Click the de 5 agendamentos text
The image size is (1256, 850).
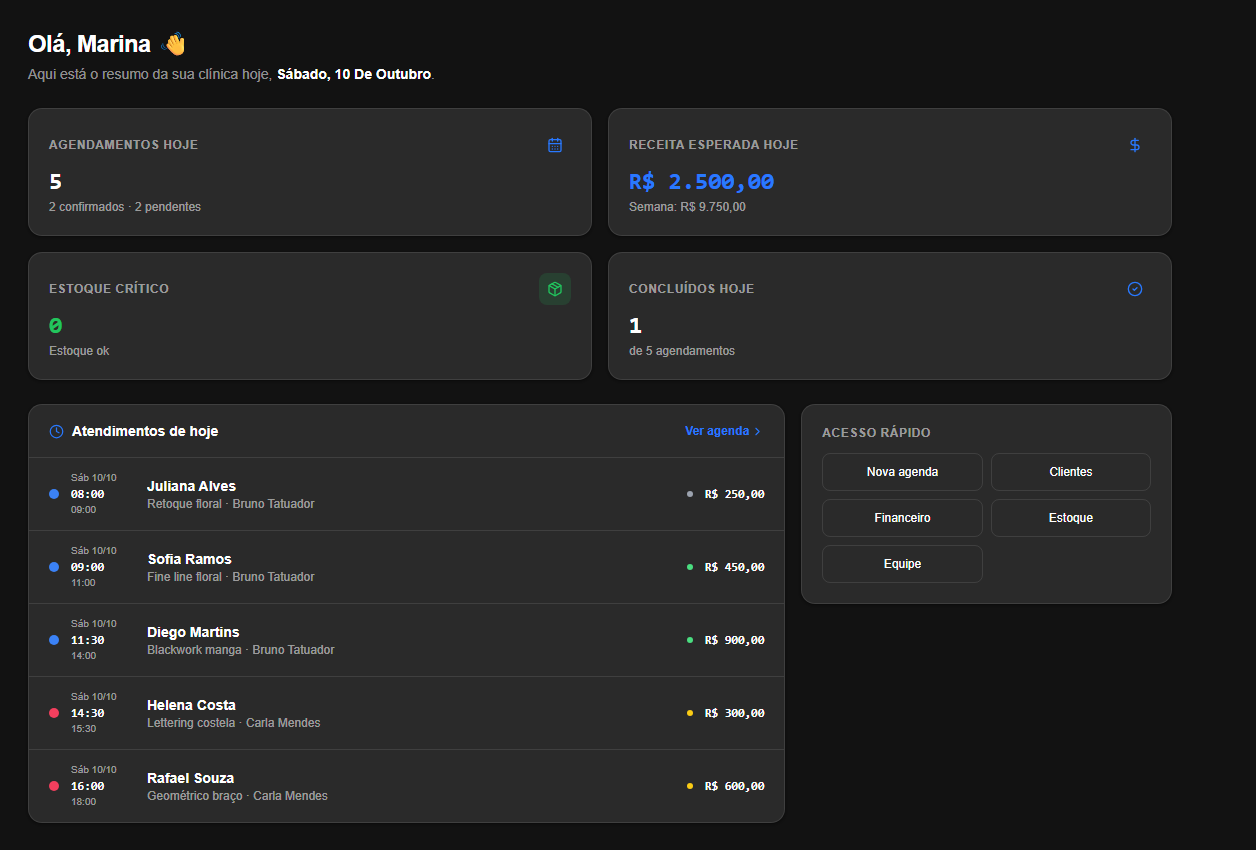pos(682,351)
